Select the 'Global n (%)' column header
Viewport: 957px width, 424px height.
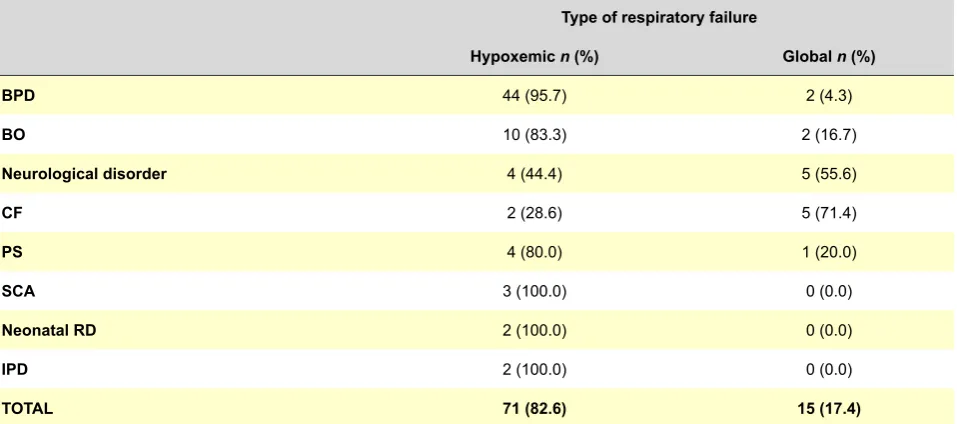coord(829,57)
